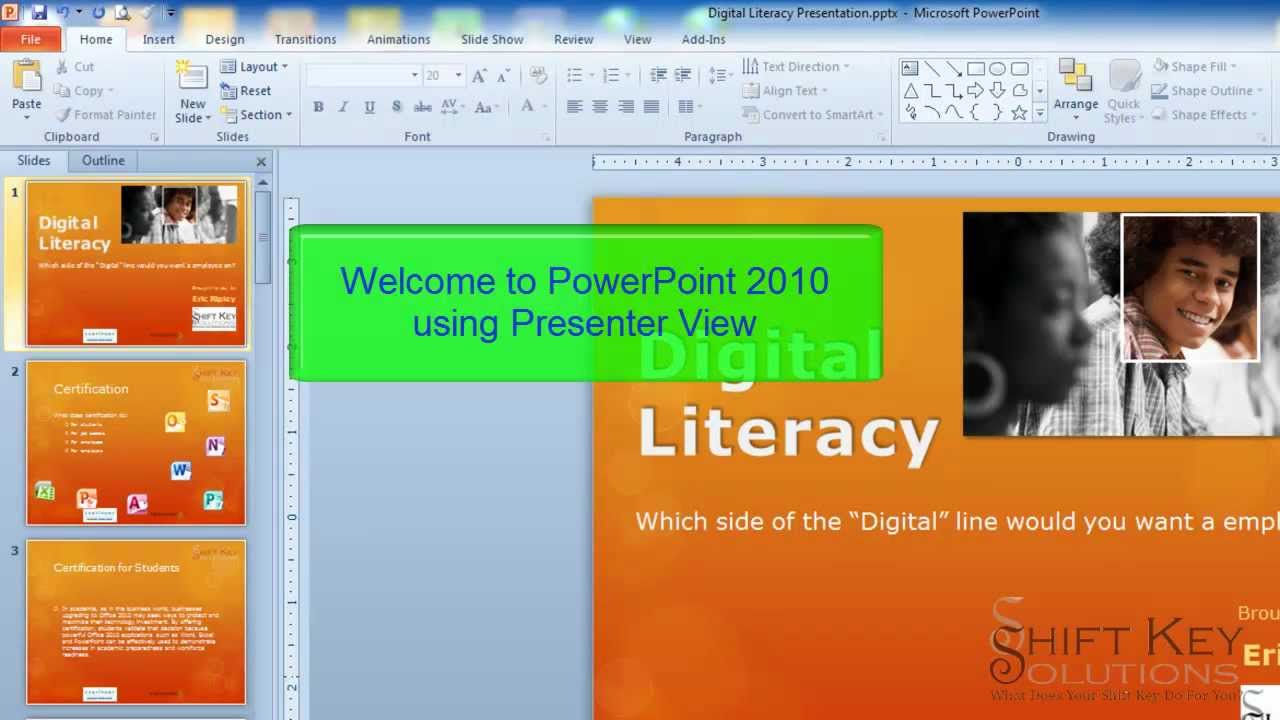Switch to the Animations ribbon tab
1280x720 pixels.
click(398, 39)
